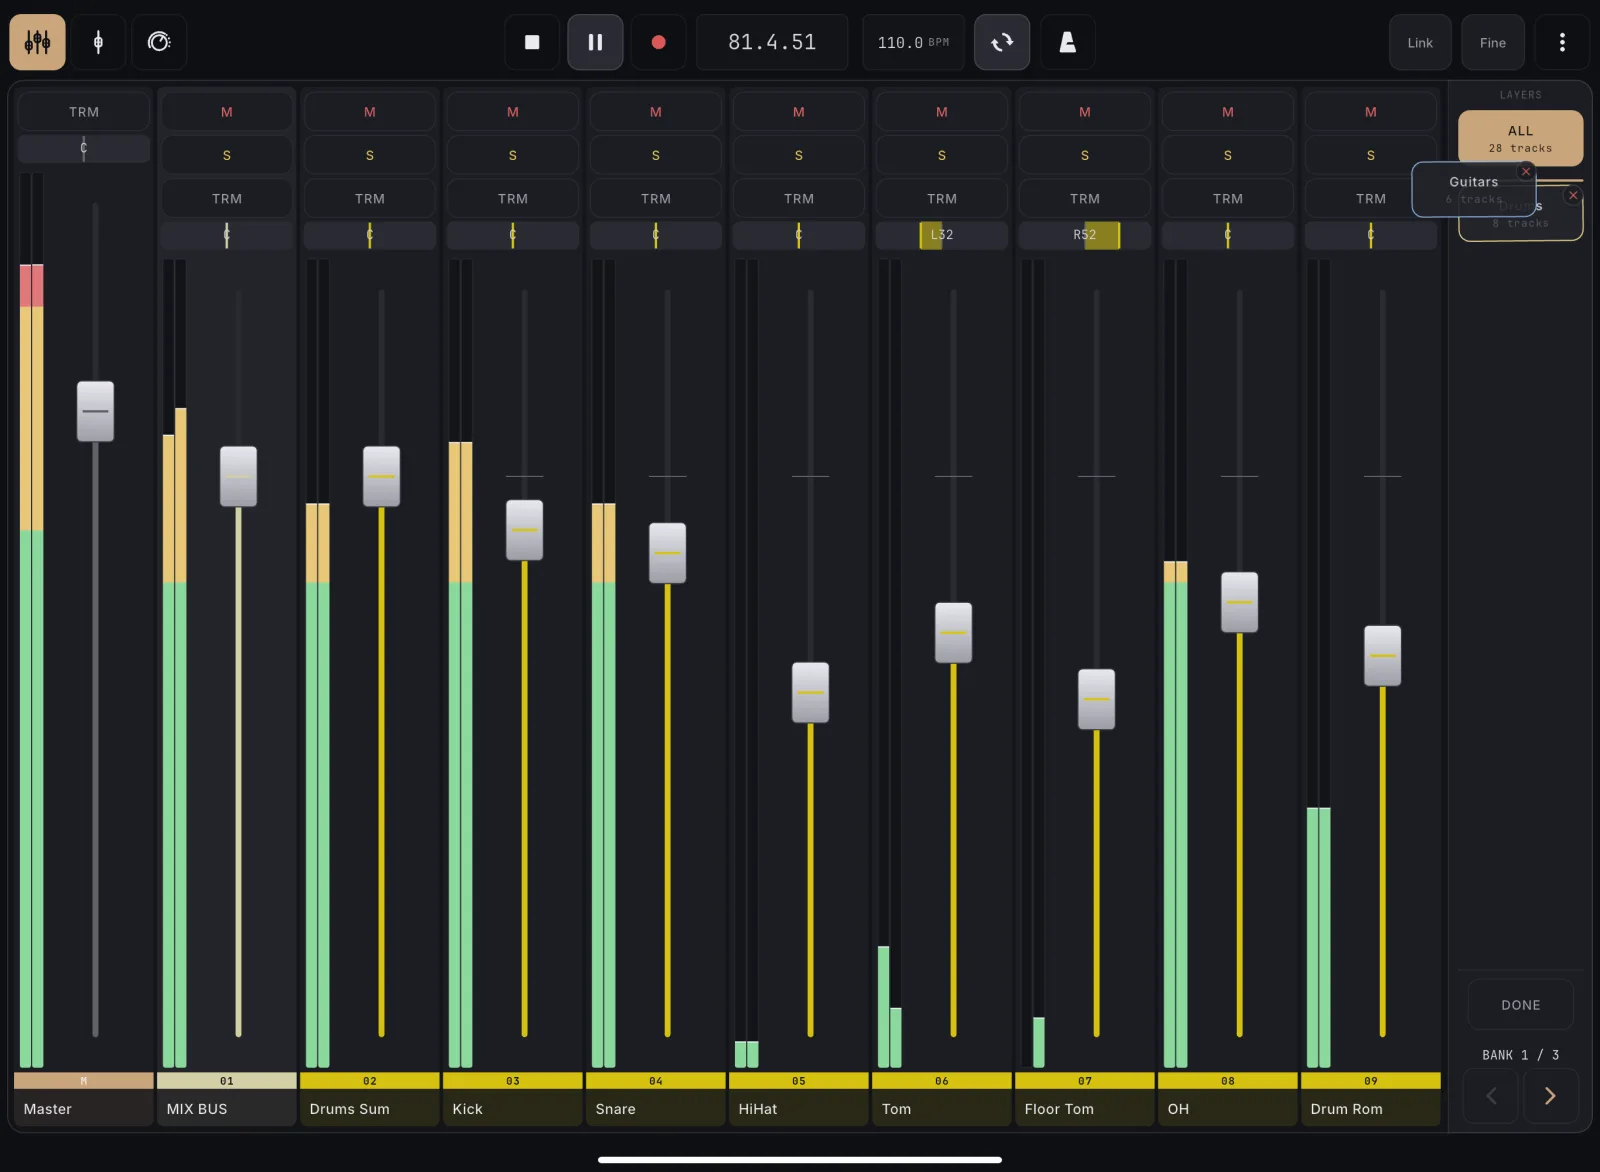
Task: Click the HiHat volume fader handle
Action: click(x=810, y=692)
